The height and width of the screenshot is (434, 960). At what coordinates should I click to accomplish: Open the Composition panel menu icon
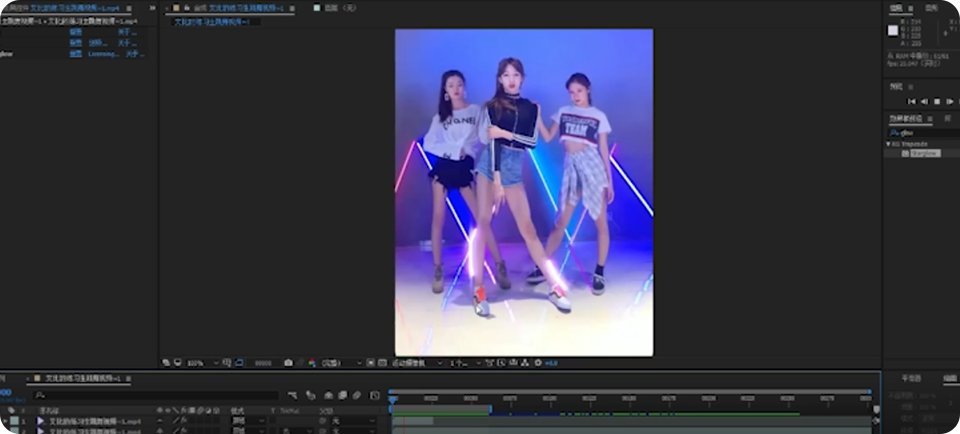(x=290, y=9)
